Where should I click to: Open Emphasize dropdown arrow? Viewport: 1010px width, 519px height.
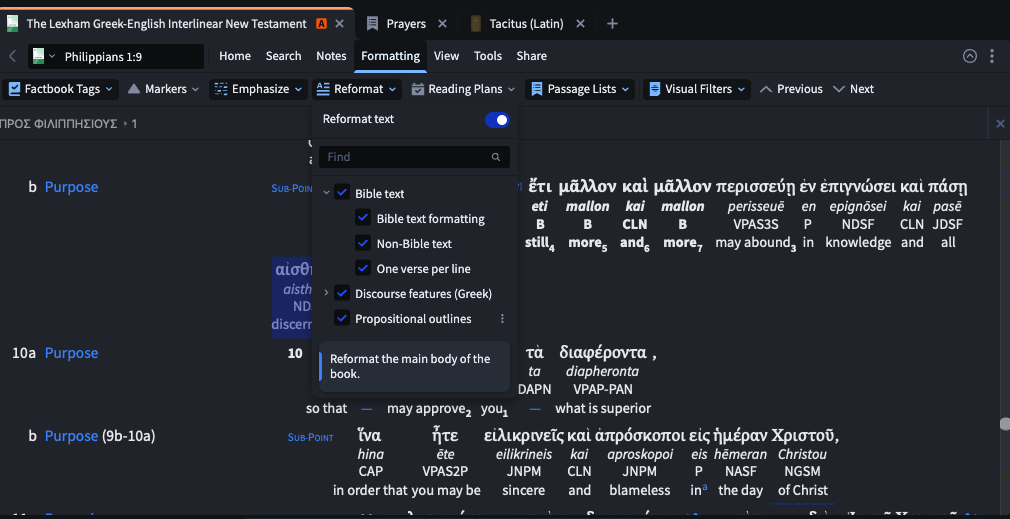pos(298,89)
